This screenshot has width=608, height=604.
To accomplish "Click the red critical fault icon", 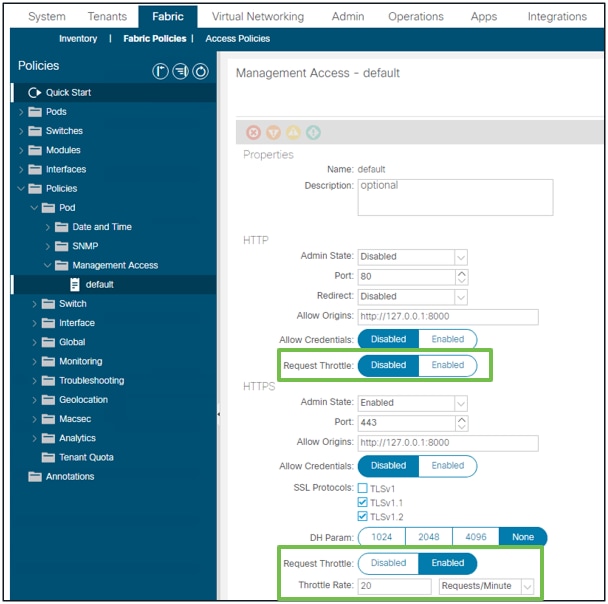I will [254, 133].
